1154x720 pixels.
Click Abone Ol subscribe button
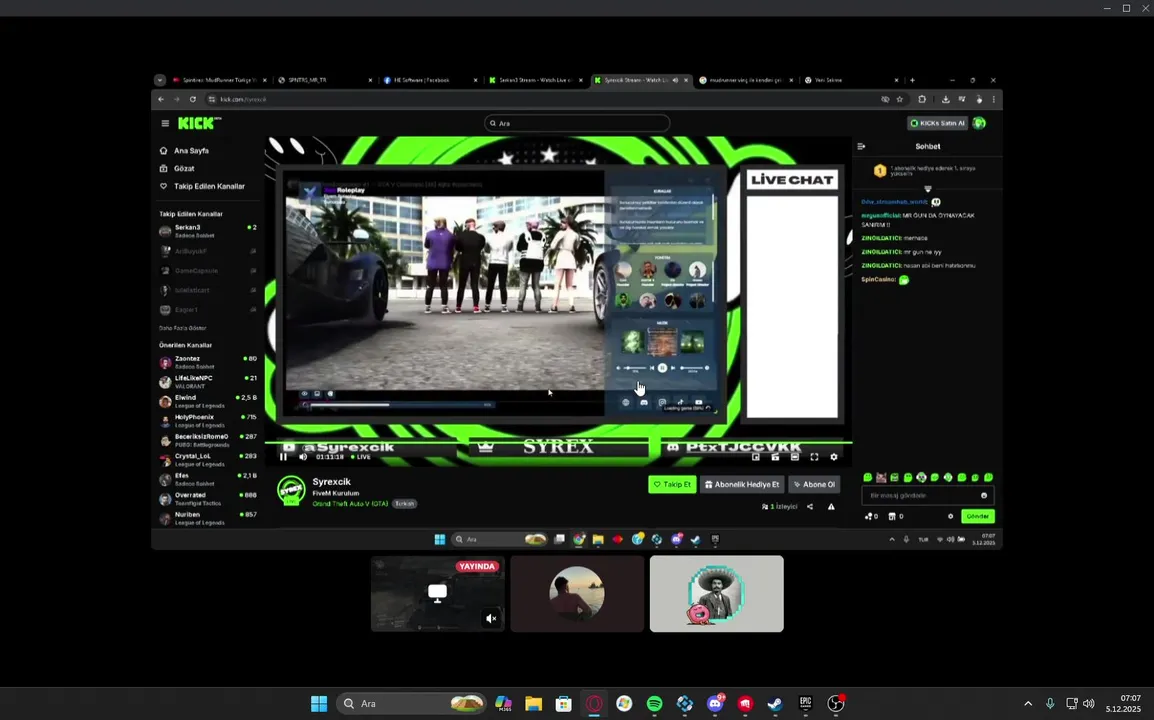pyautogui.click(x=814, y=484)
